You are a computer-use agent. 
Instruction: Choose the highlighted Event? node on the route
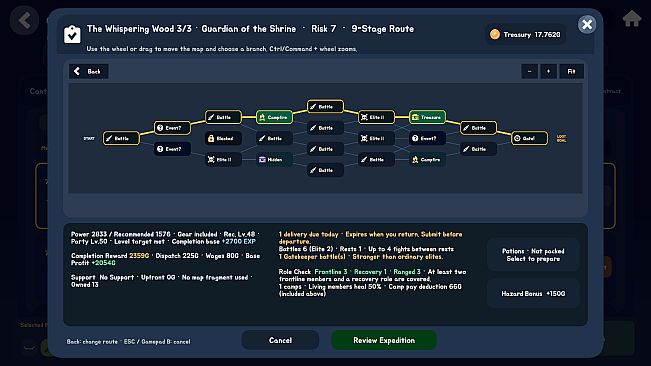click(172, 128)
